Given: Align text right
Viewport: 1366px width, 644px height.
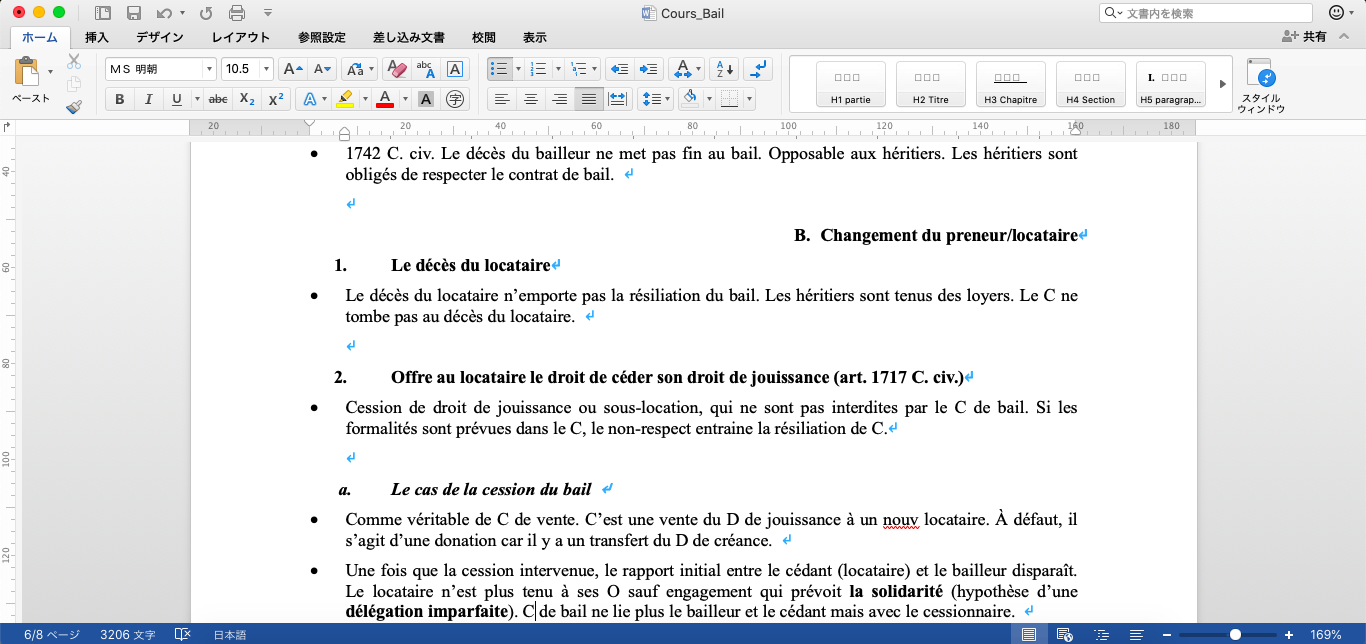Looking at the screenshot, I should click(x=560, y=99).
